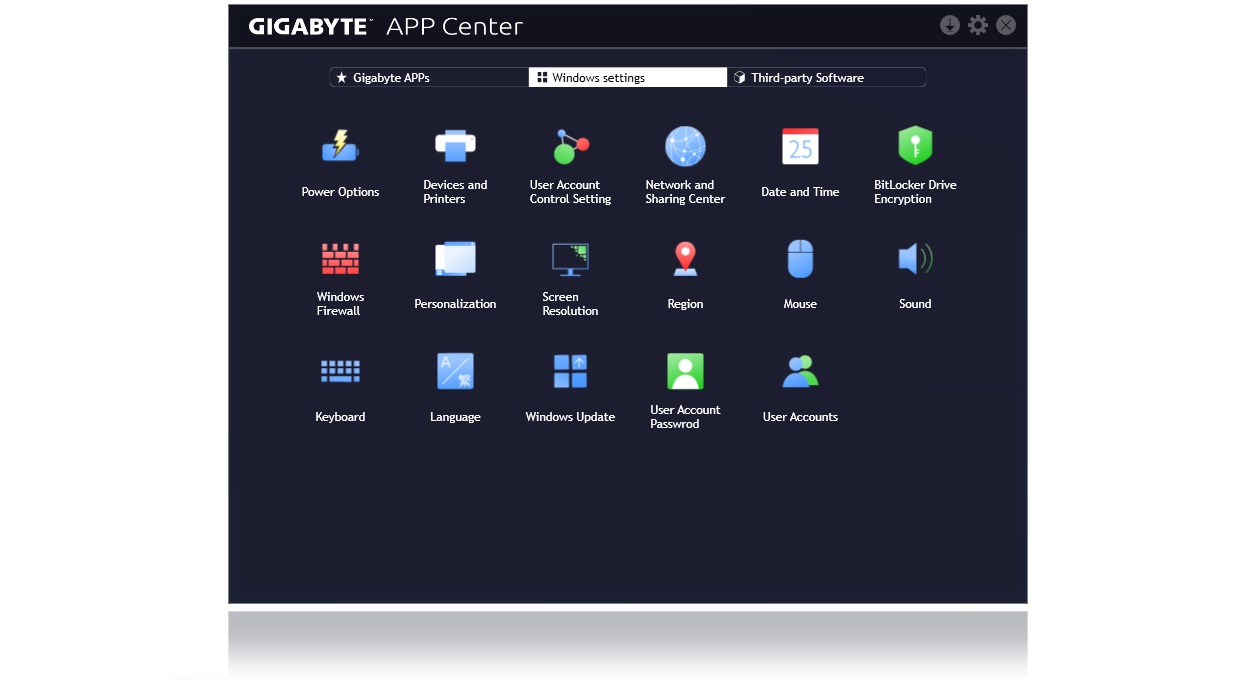Open Mouse settings icon
1254x680 pixels.
(x=800, y=259)
